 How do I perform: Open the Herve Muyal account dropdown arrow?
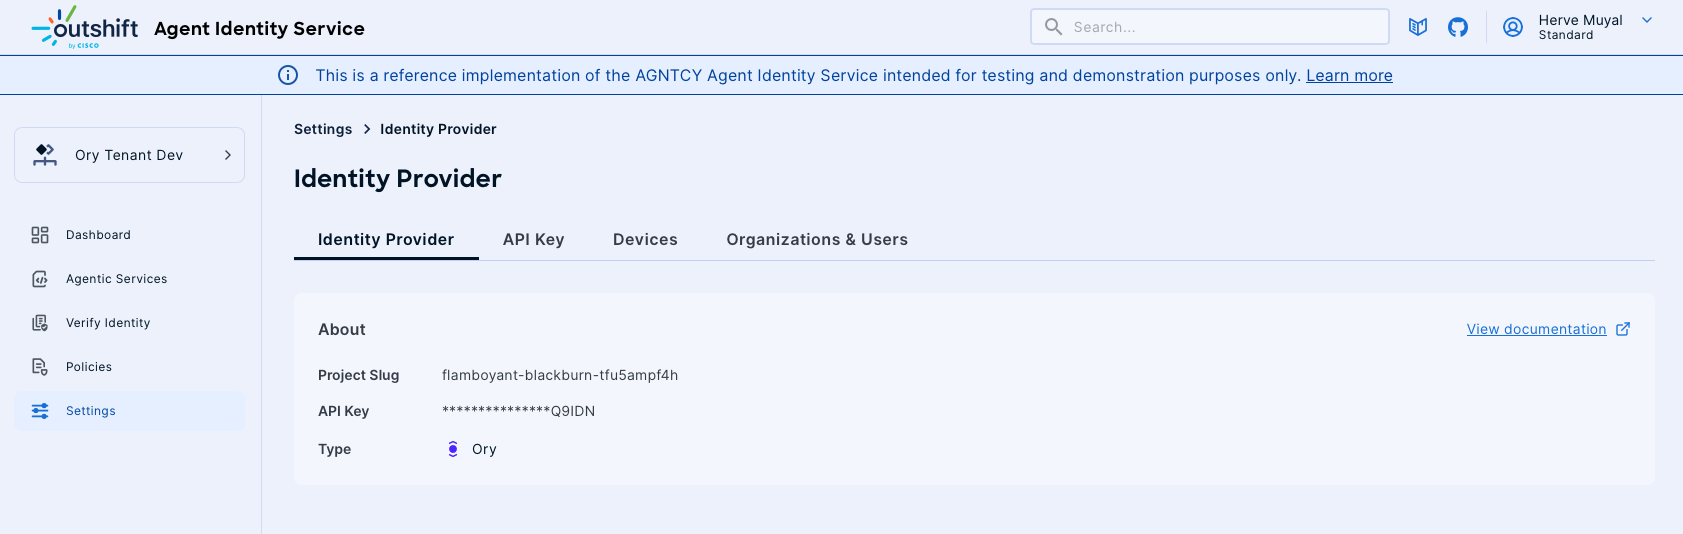pyautogui.click(x=1647, y=20)
